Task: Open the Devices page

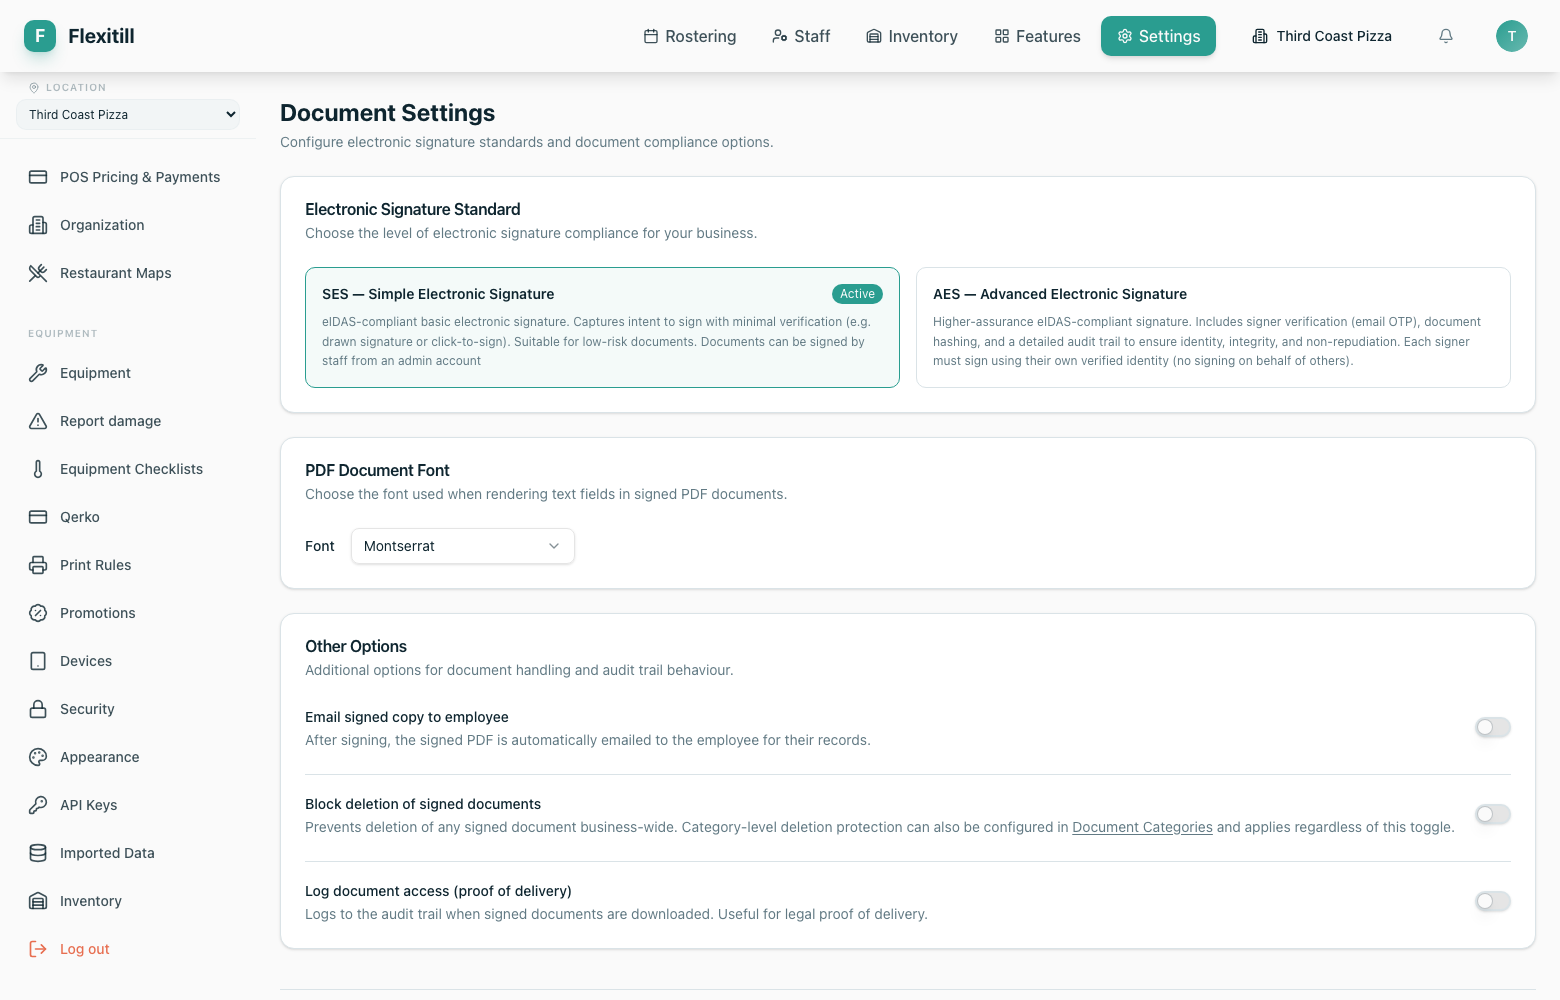Action: (128, 661)
